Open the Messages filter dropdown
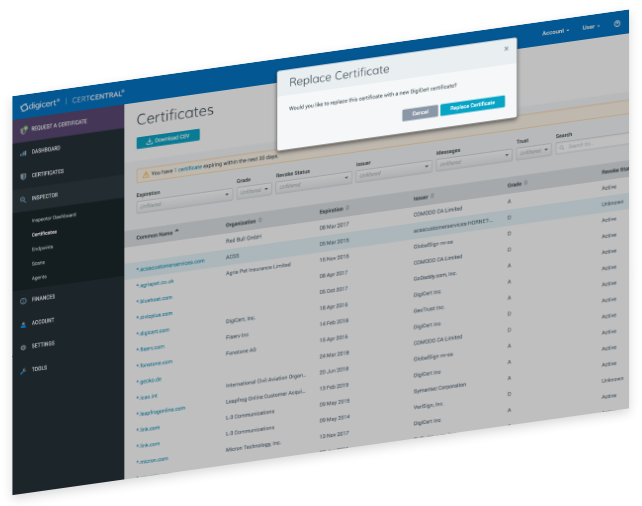642x506 pixels. [x=474, y=160]
